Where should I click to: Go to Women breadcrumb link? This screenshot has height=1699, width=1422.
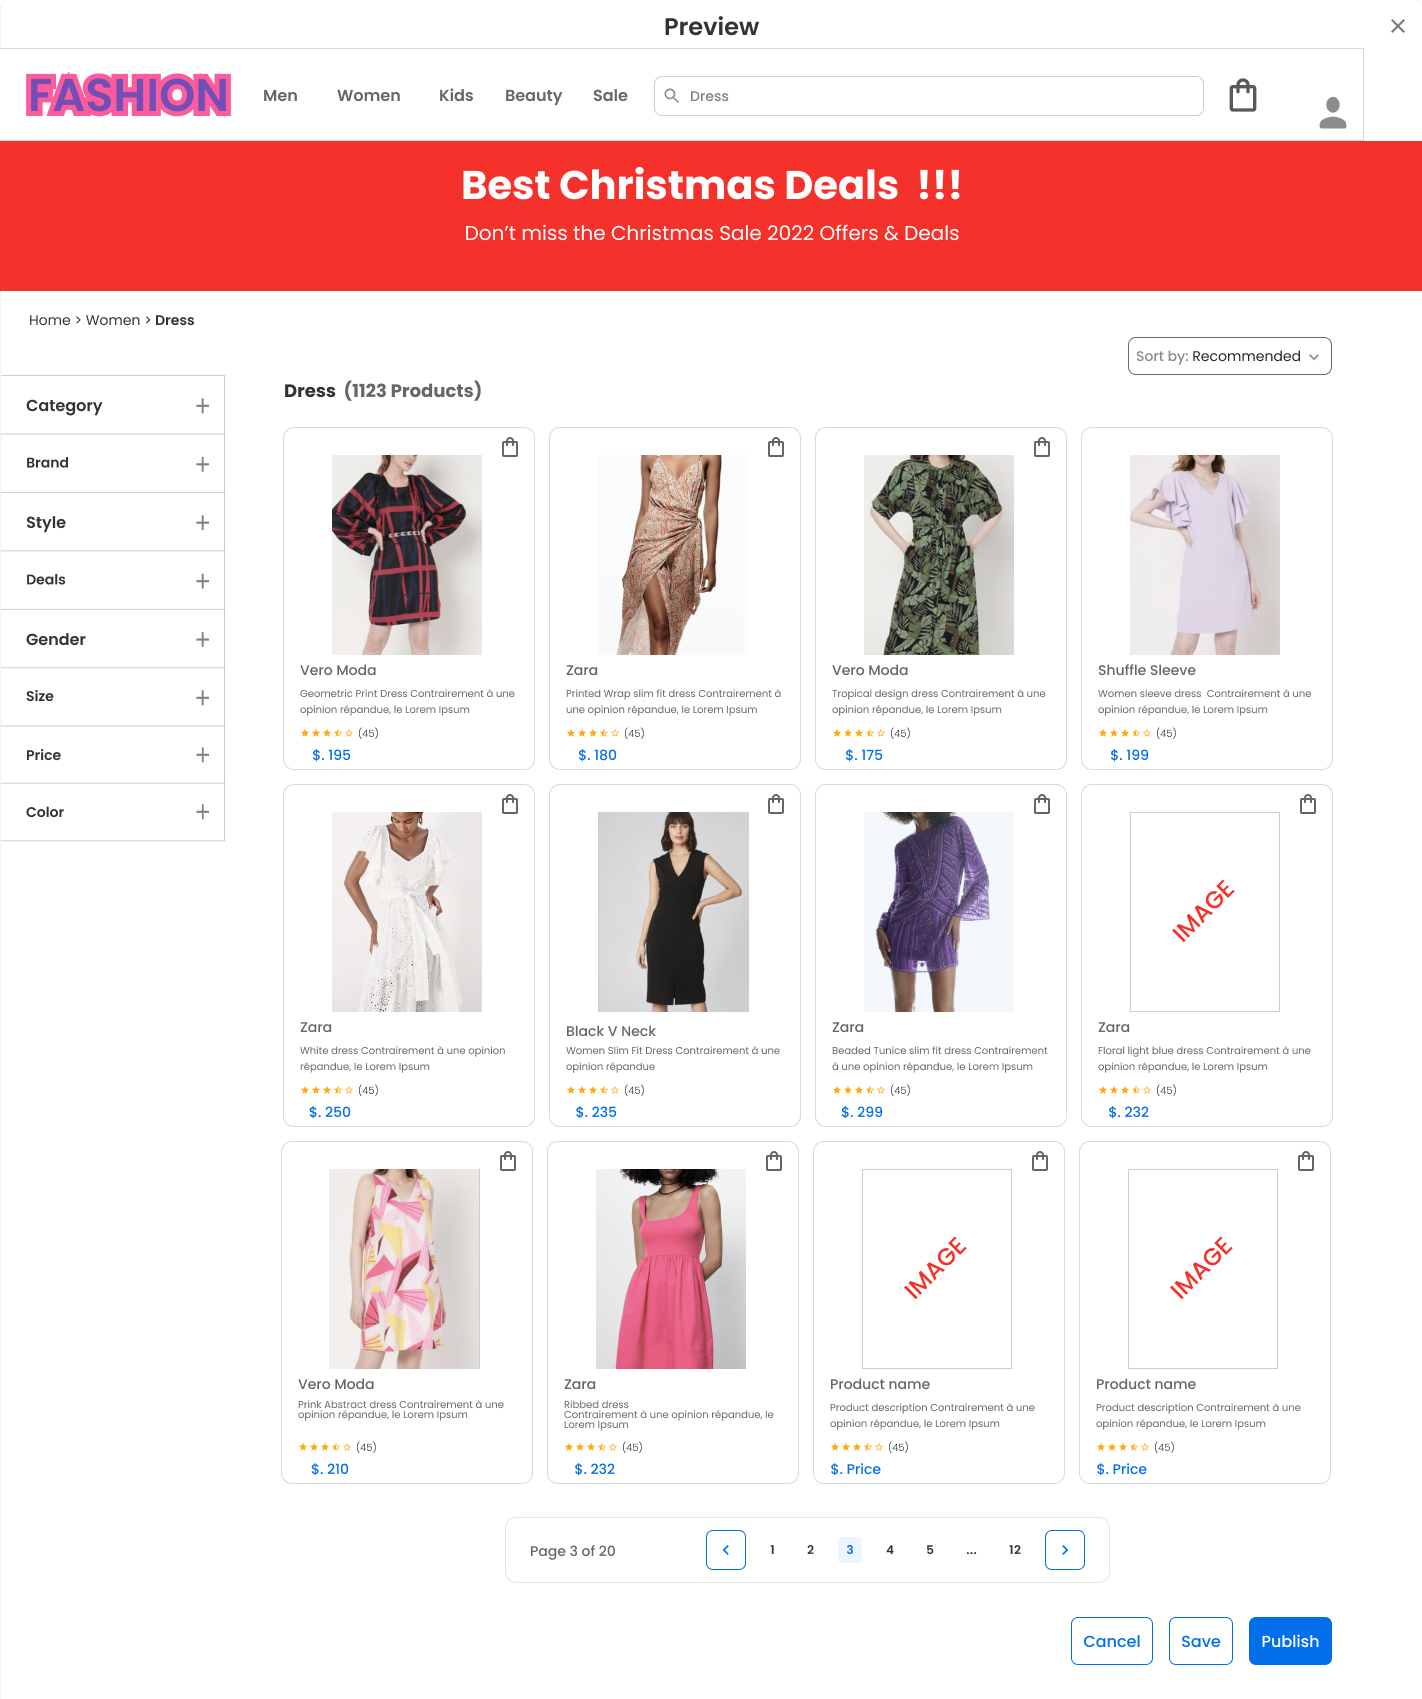[x=113, y=320]
